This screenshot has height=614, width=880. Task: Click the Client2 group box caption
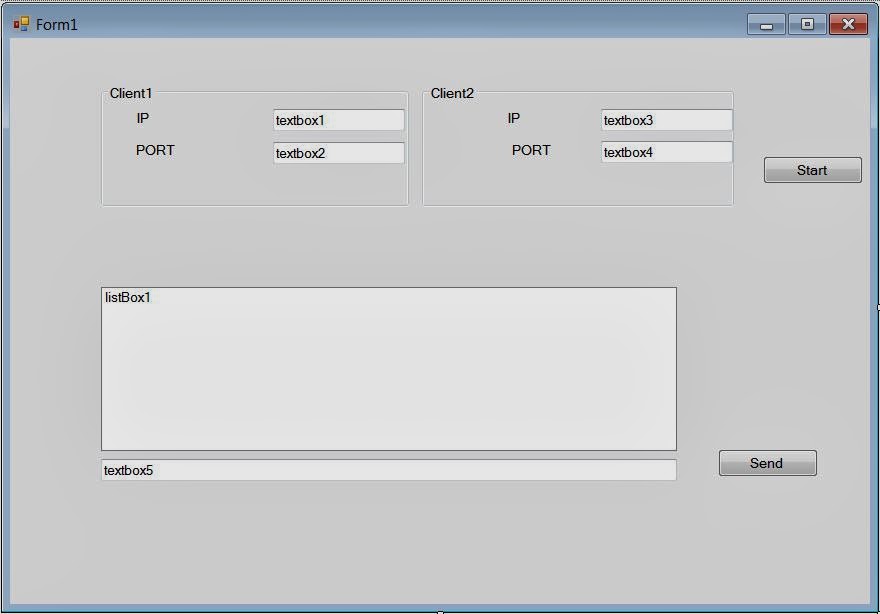coord(452,93)
